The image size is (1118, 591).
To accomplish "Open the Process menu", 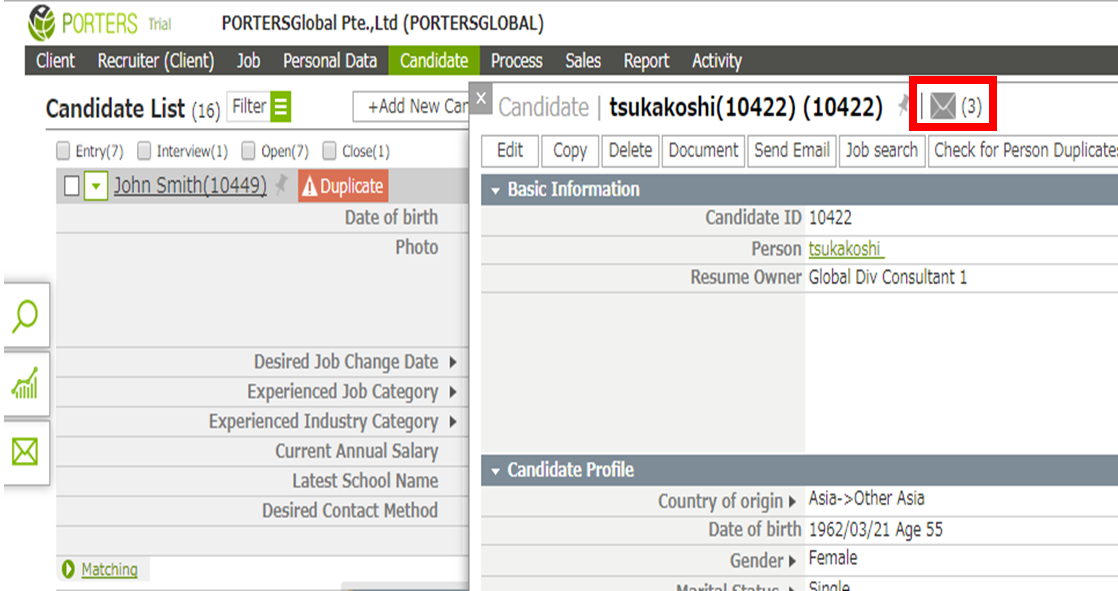I will point(516,61).
